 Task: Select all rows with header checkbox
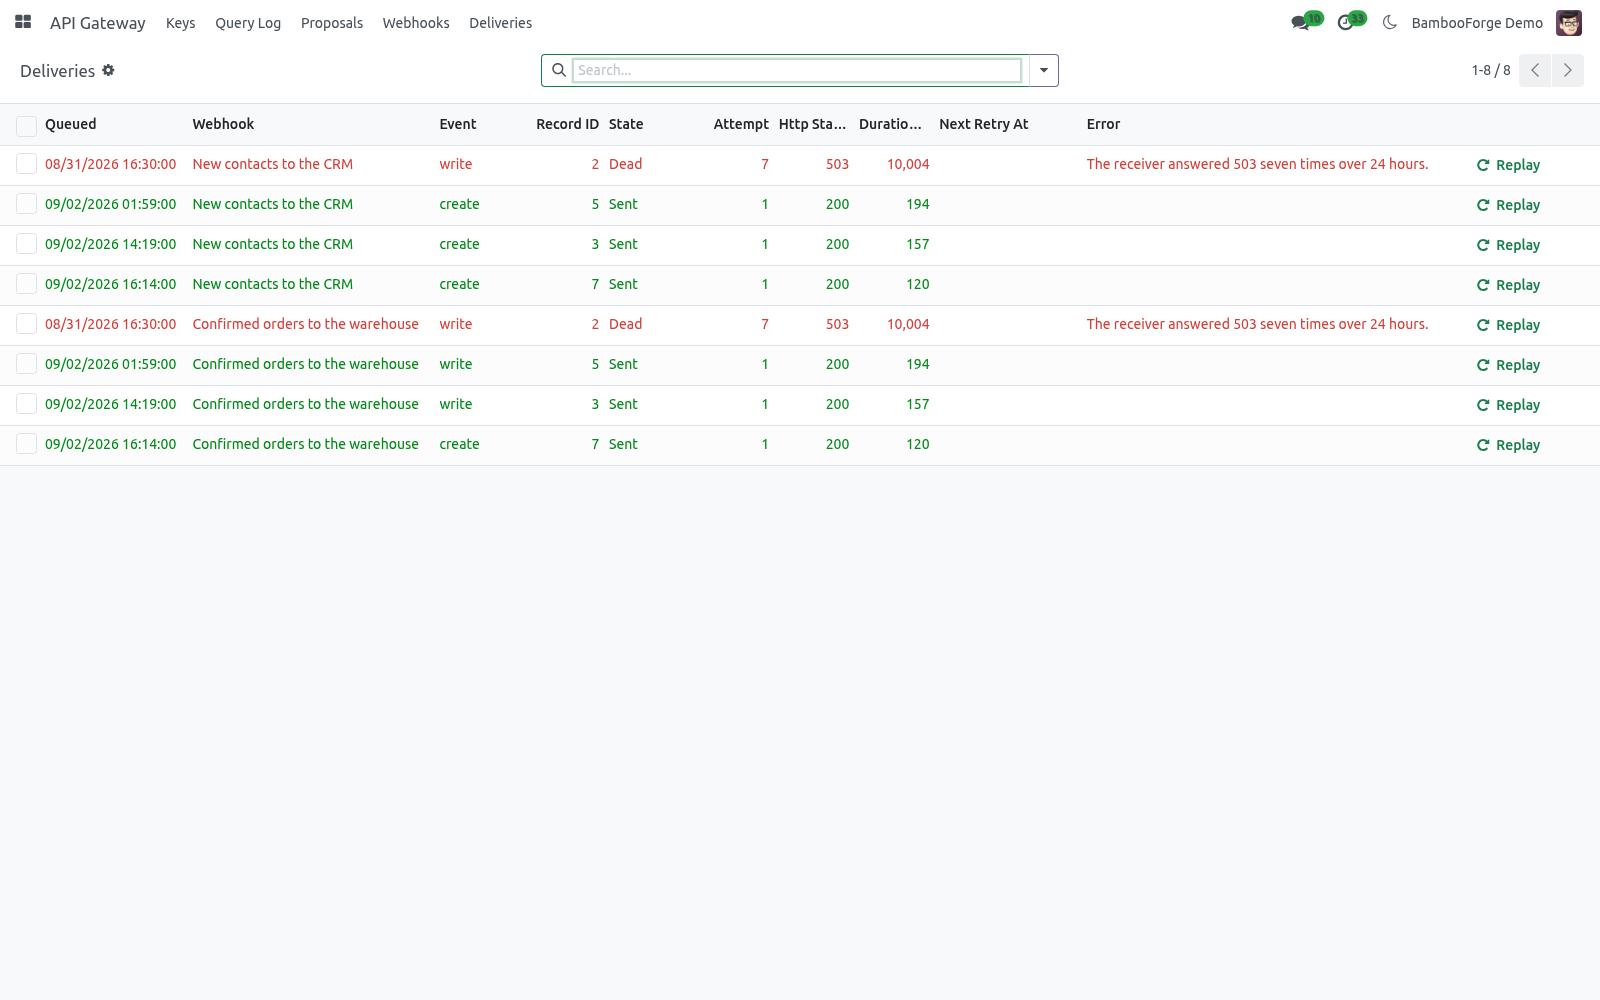pos(26,125)
